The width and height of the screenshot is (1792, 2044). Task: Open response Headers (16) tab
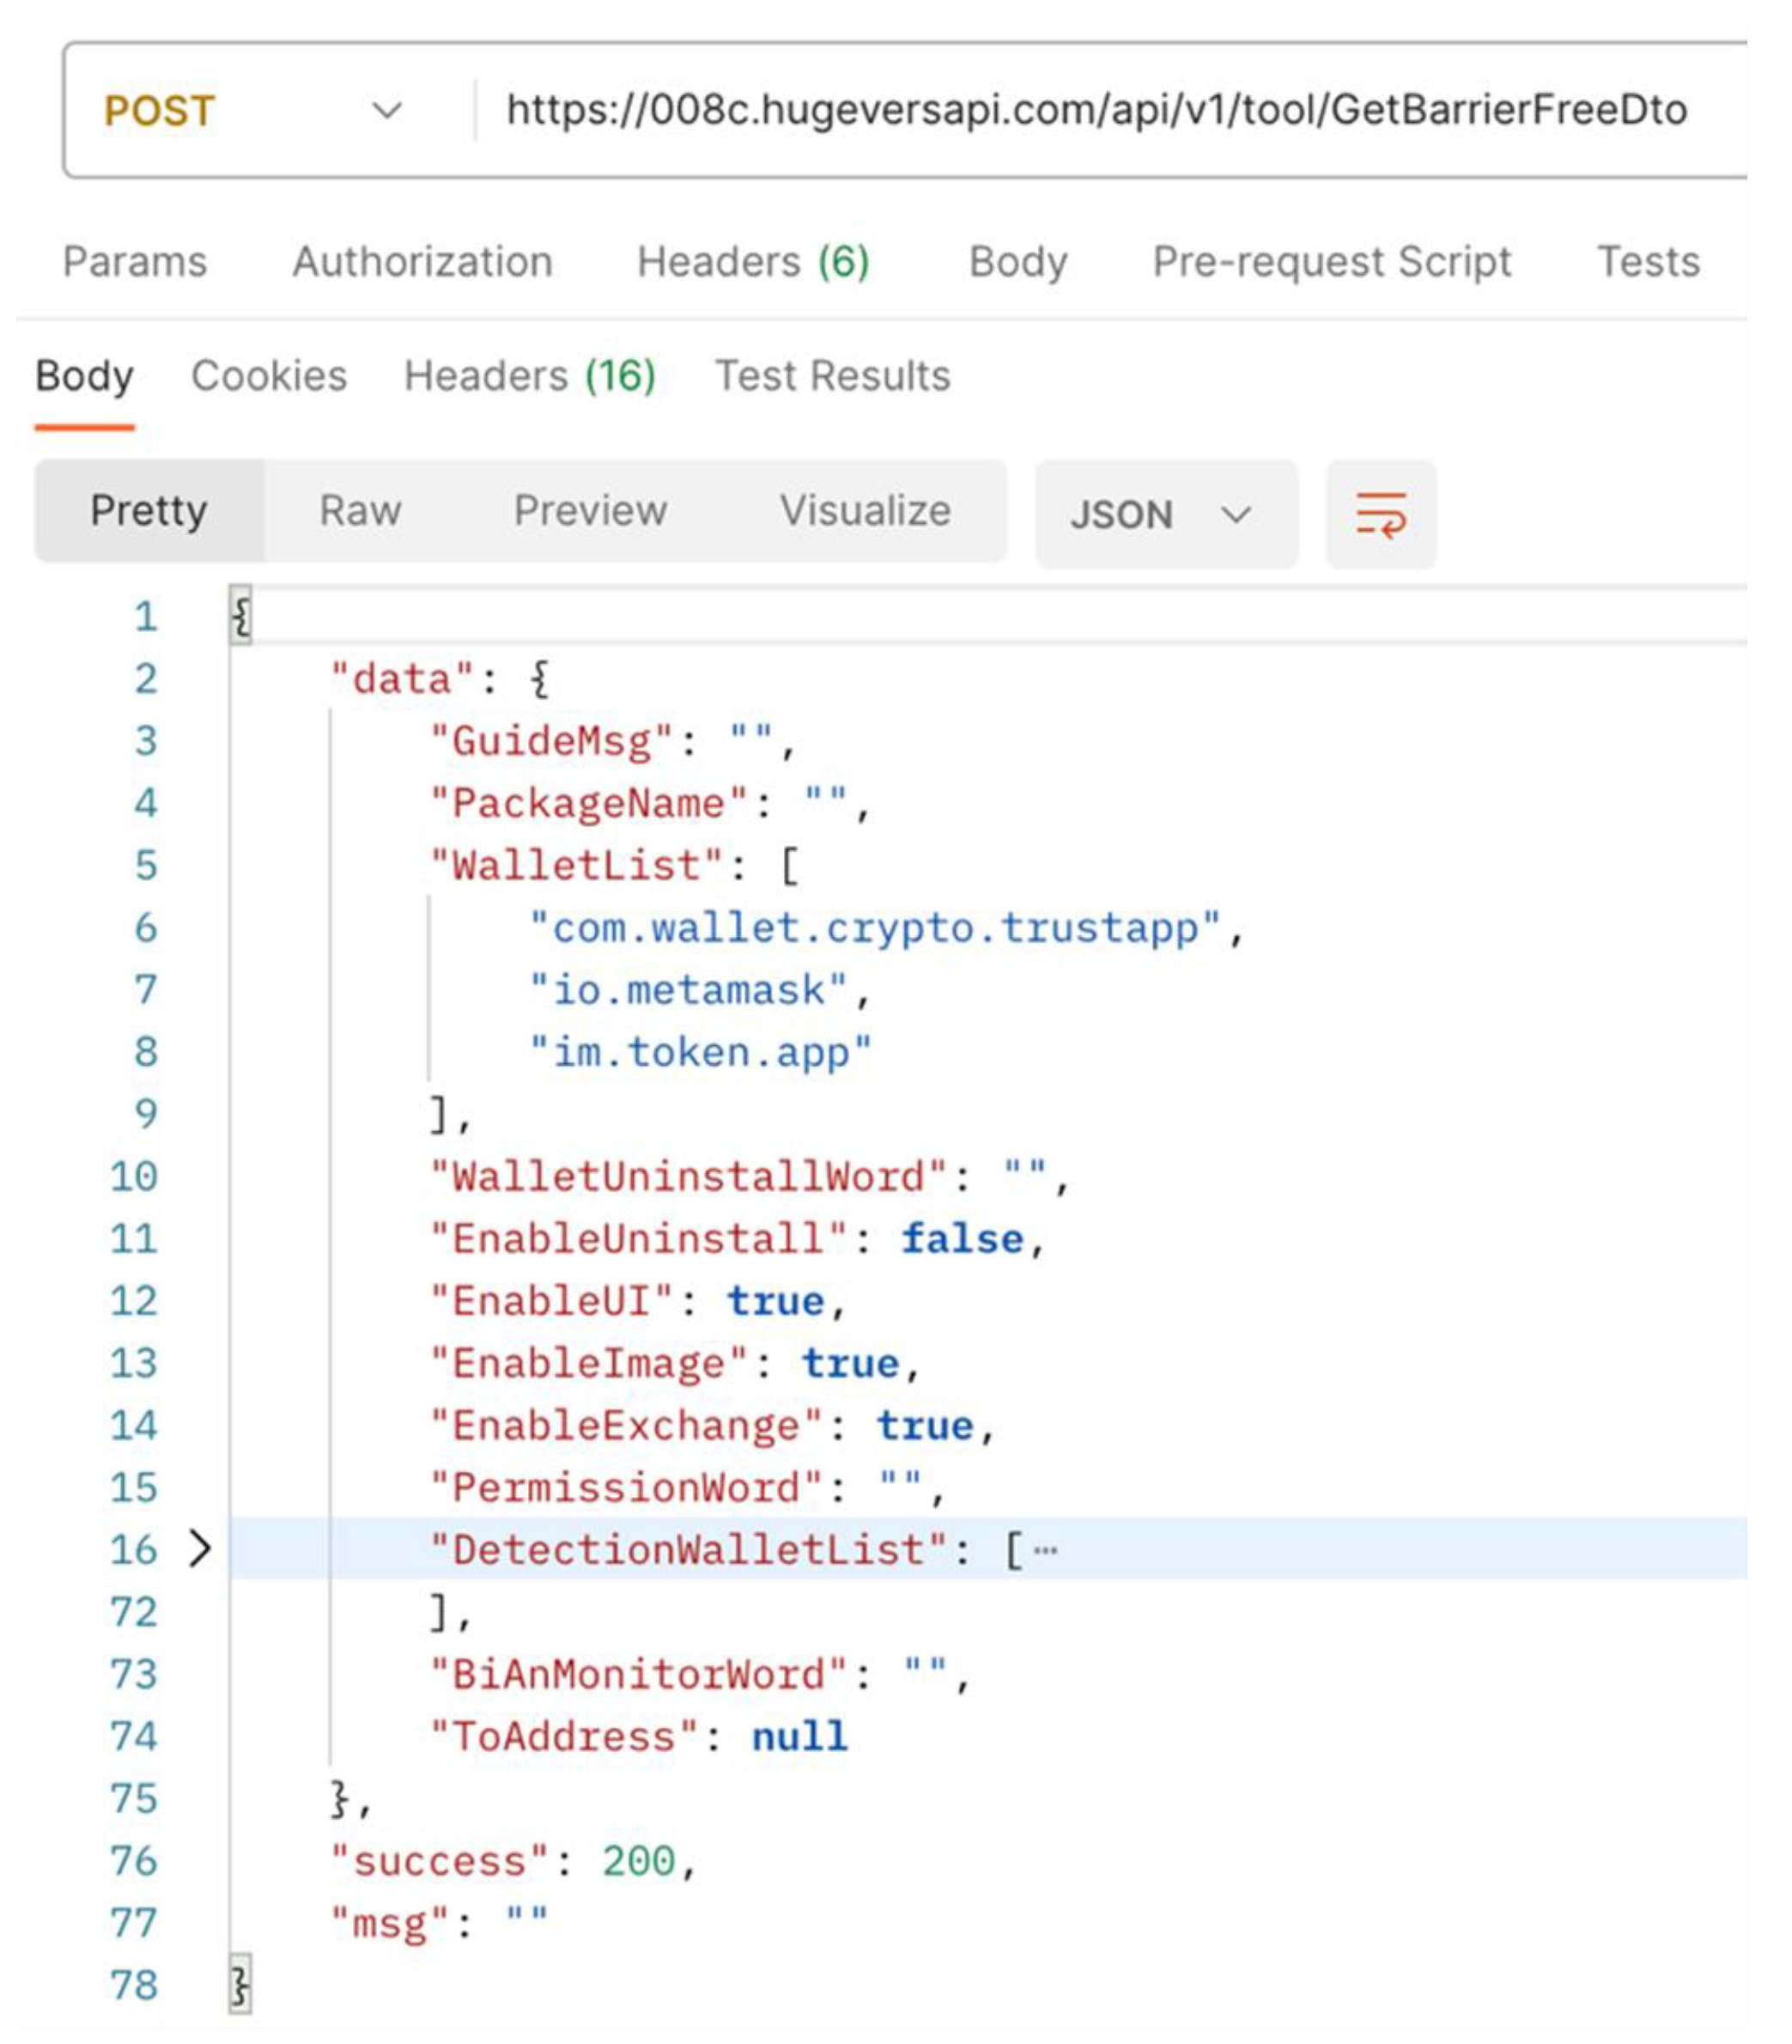(530, 376)
